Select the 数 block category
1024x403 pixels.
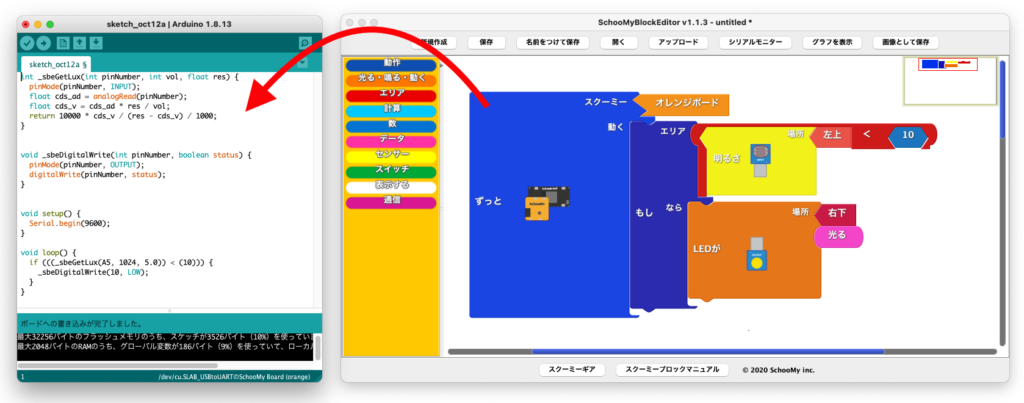(391, 125)
